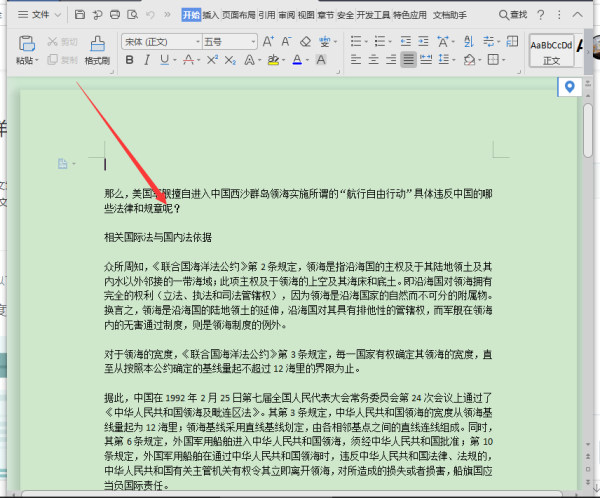600x498 pixels.
Task: Toggle bold formatting
Action: coord(128,61)
